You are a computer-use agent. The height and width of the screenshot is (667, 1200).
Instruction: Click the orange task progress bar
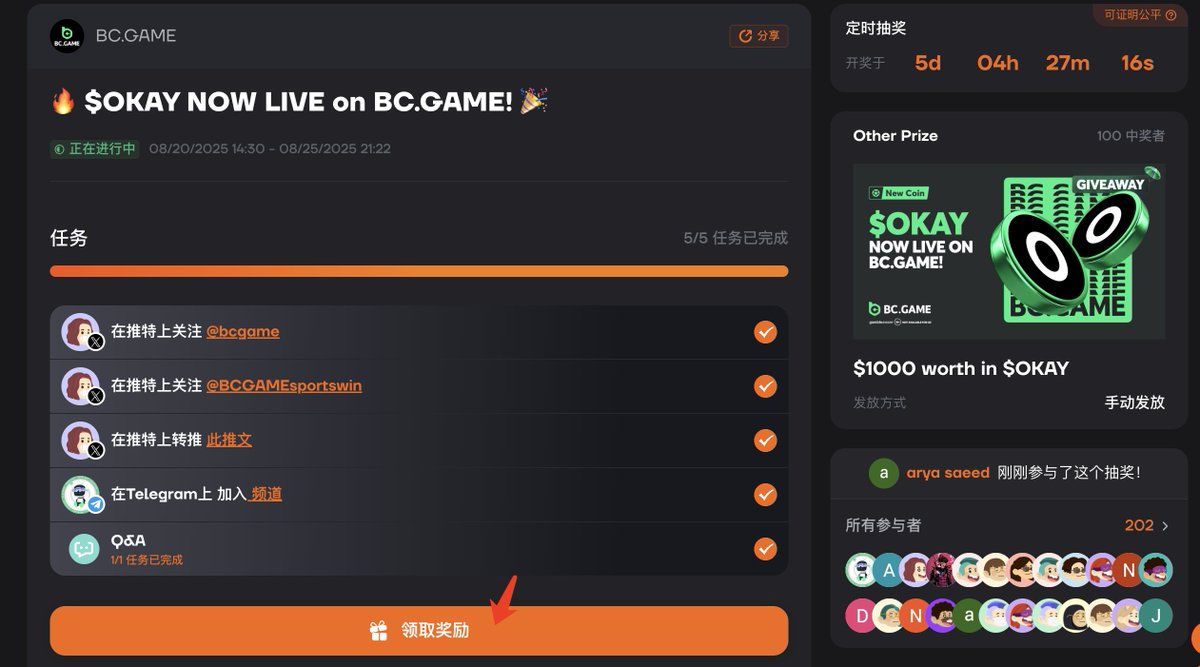point(419,271)
